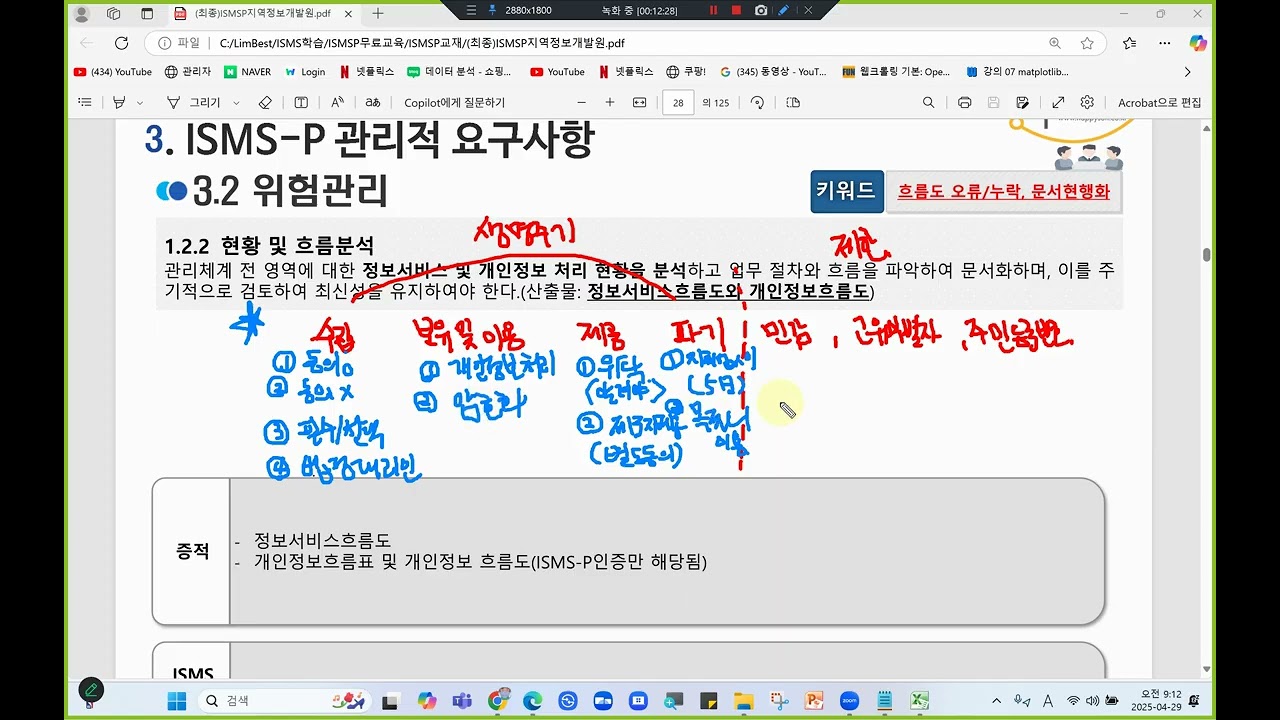The width and height of the screenshot is (1280, 720).
Task: Open the Copilot sidebar icon
Action: [x=1198, y=43]
